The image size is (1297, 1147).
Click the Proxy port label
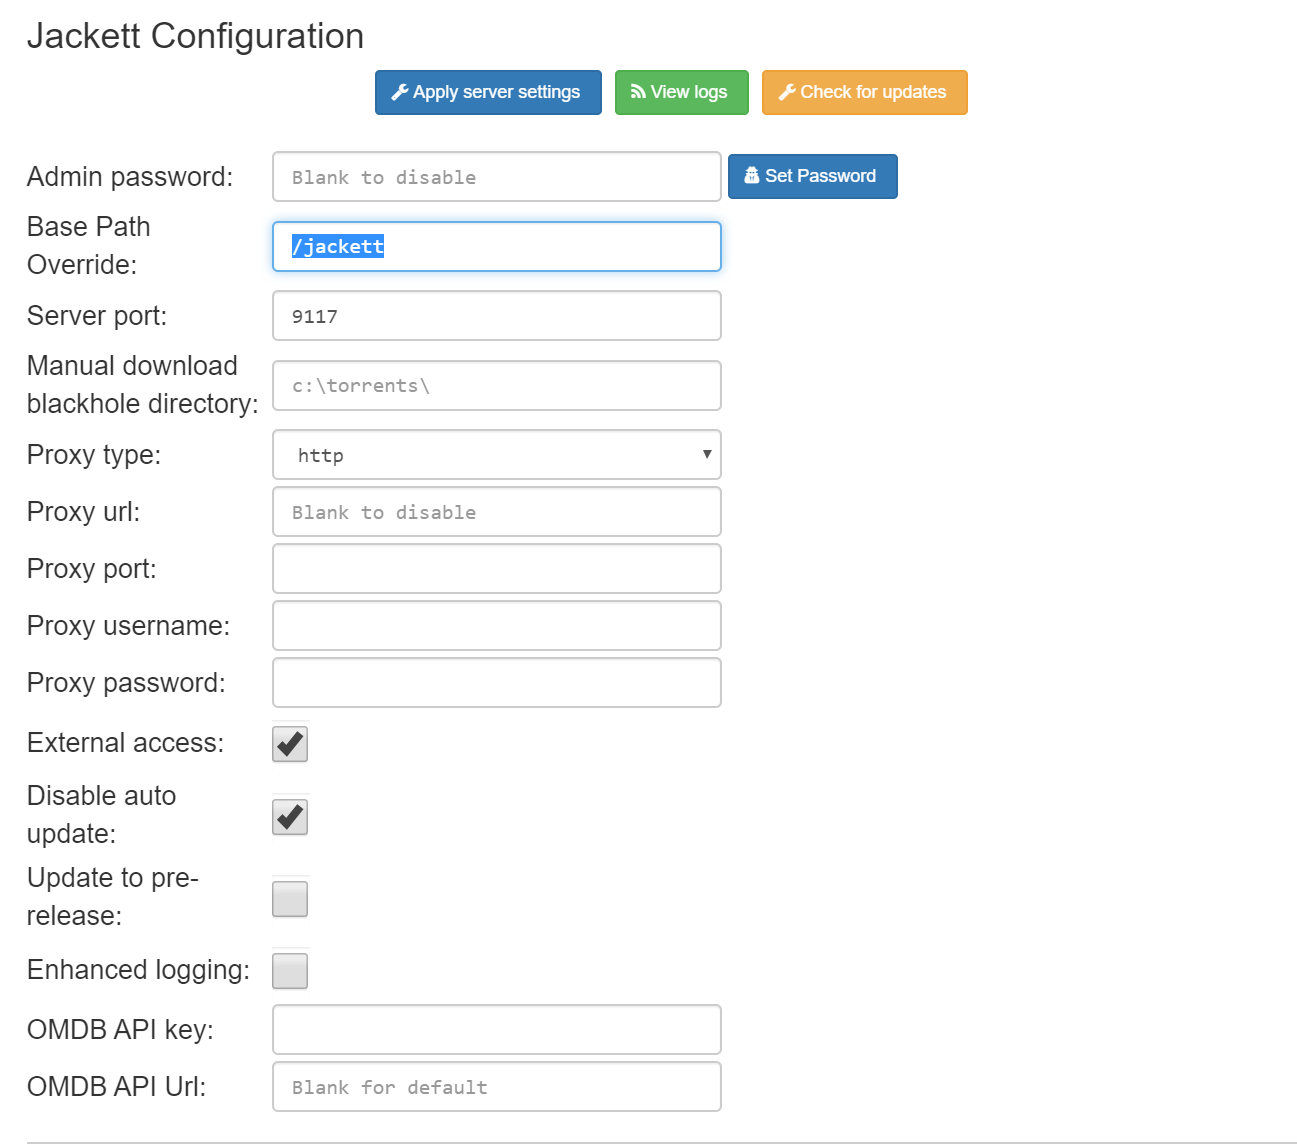tap(92, 569)
